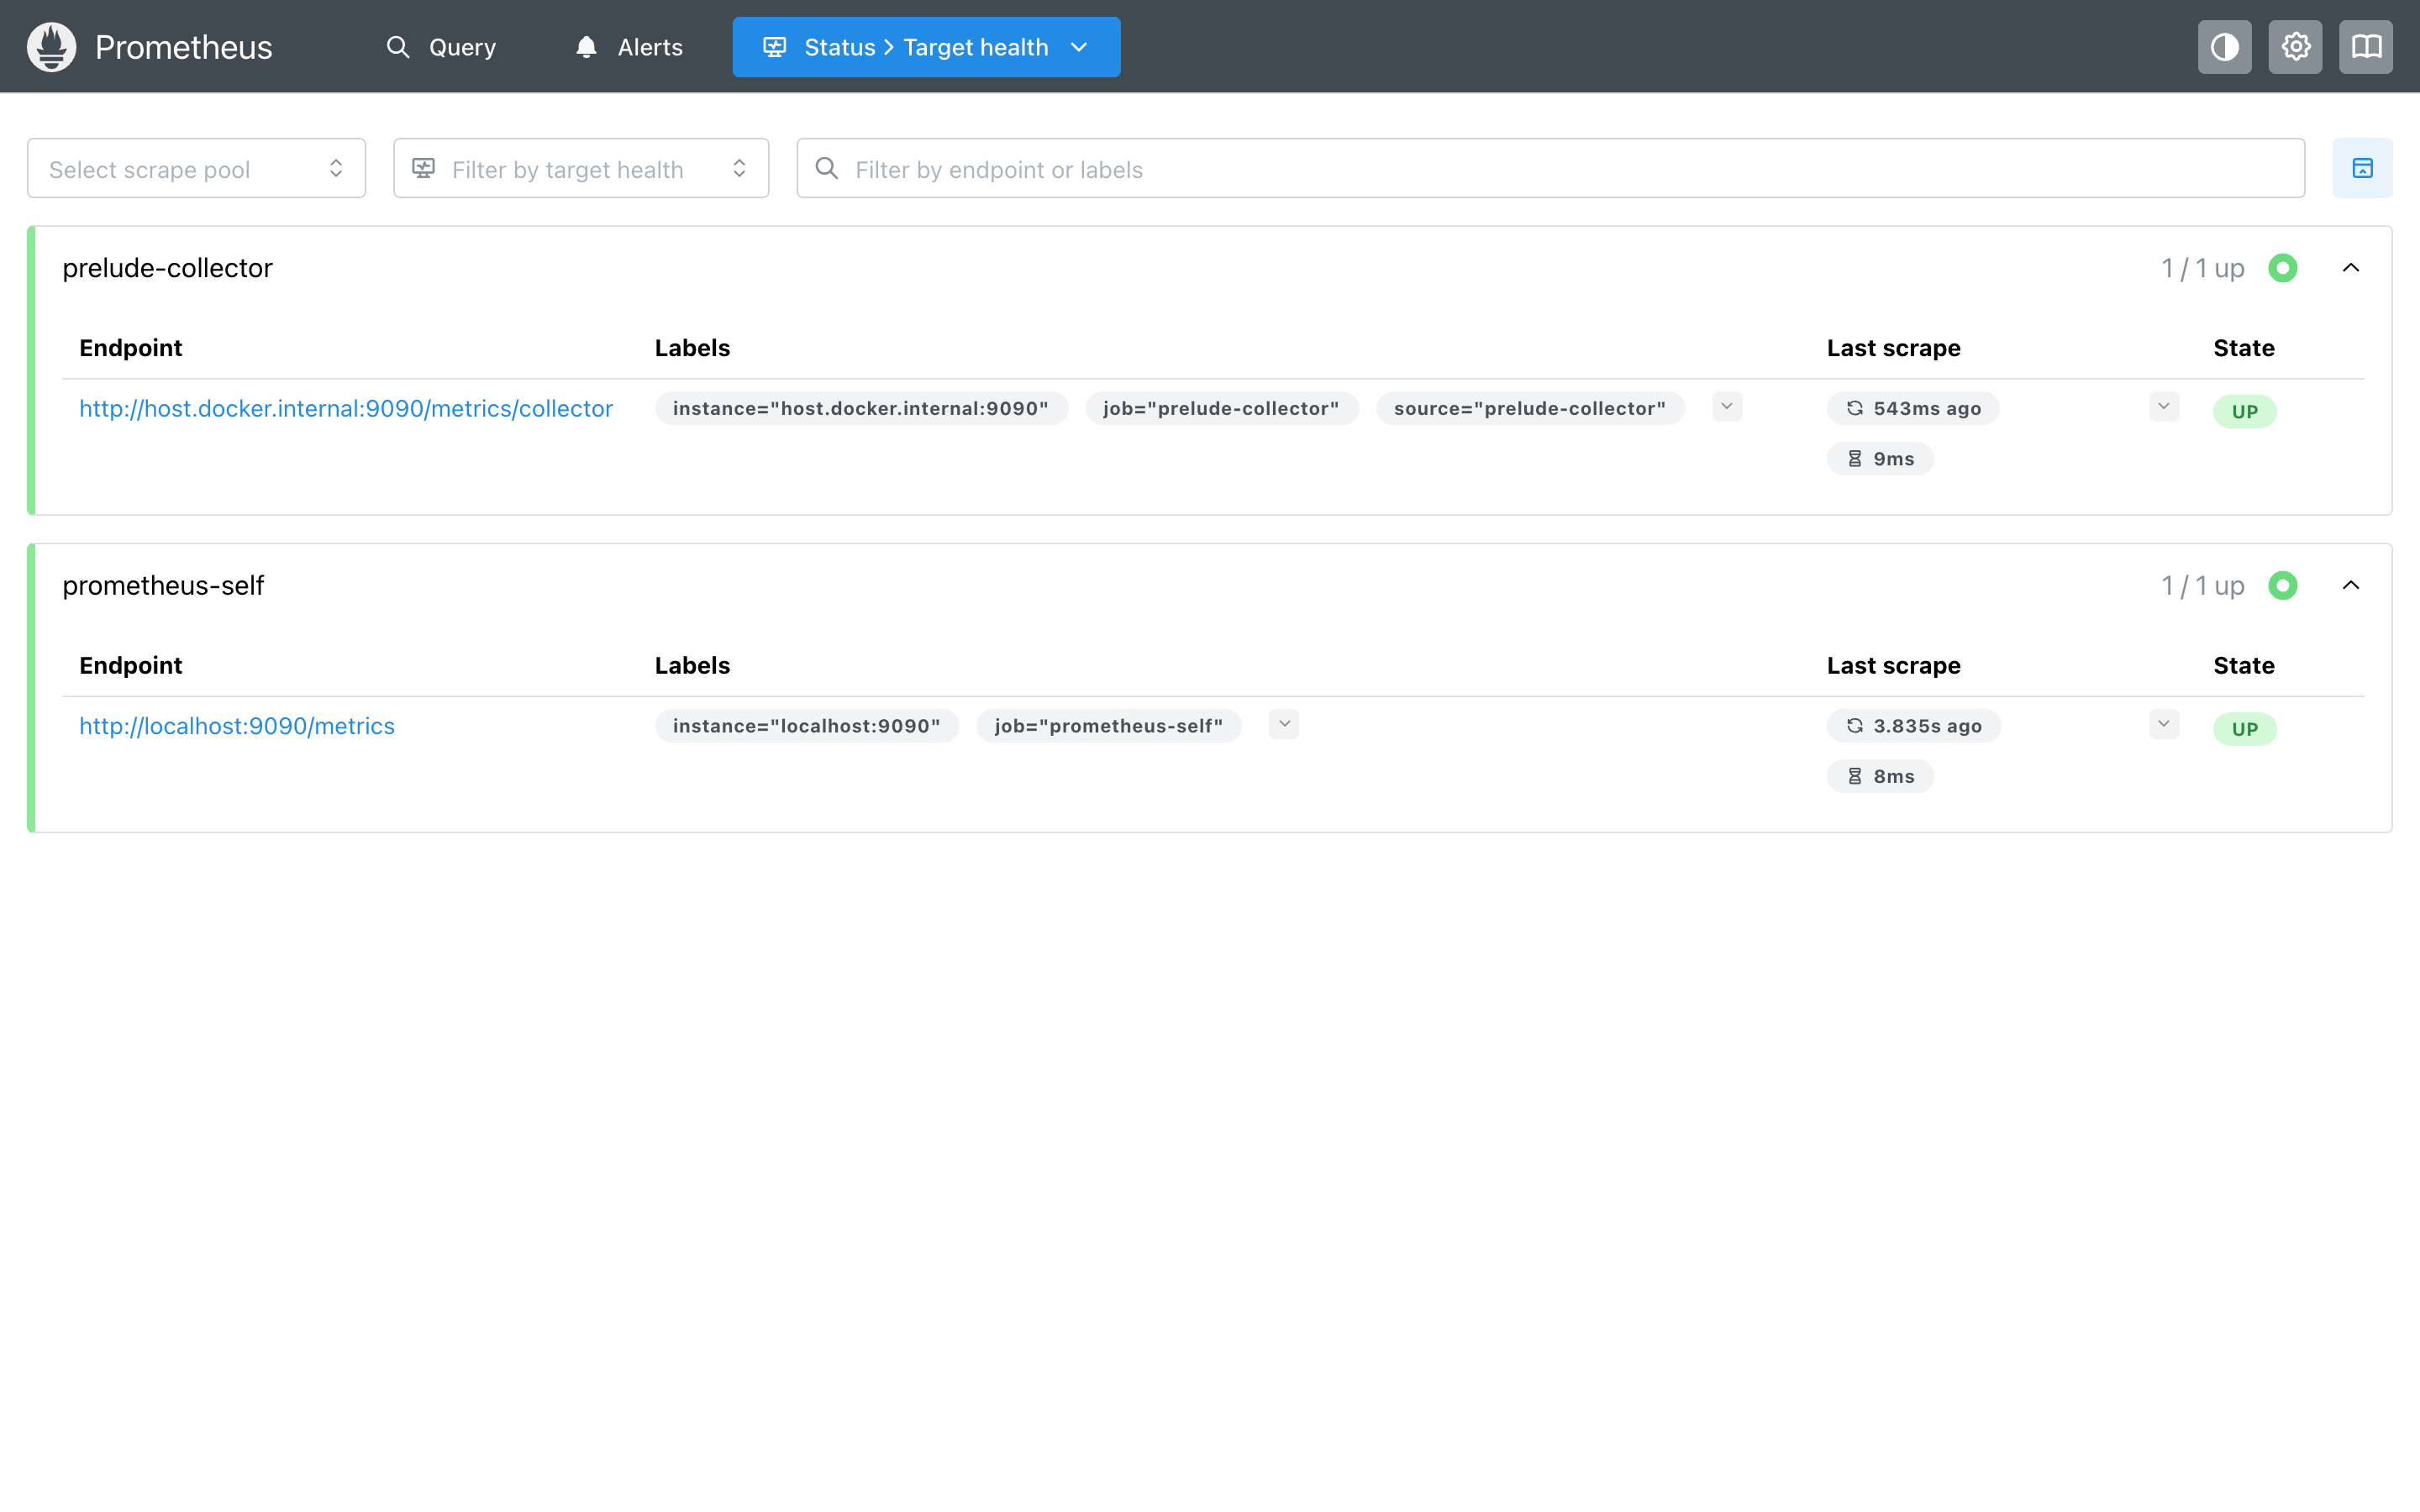Click the monitor icon in the Status button
Screen dimensions: 2420x1512
tap(774, 47)
